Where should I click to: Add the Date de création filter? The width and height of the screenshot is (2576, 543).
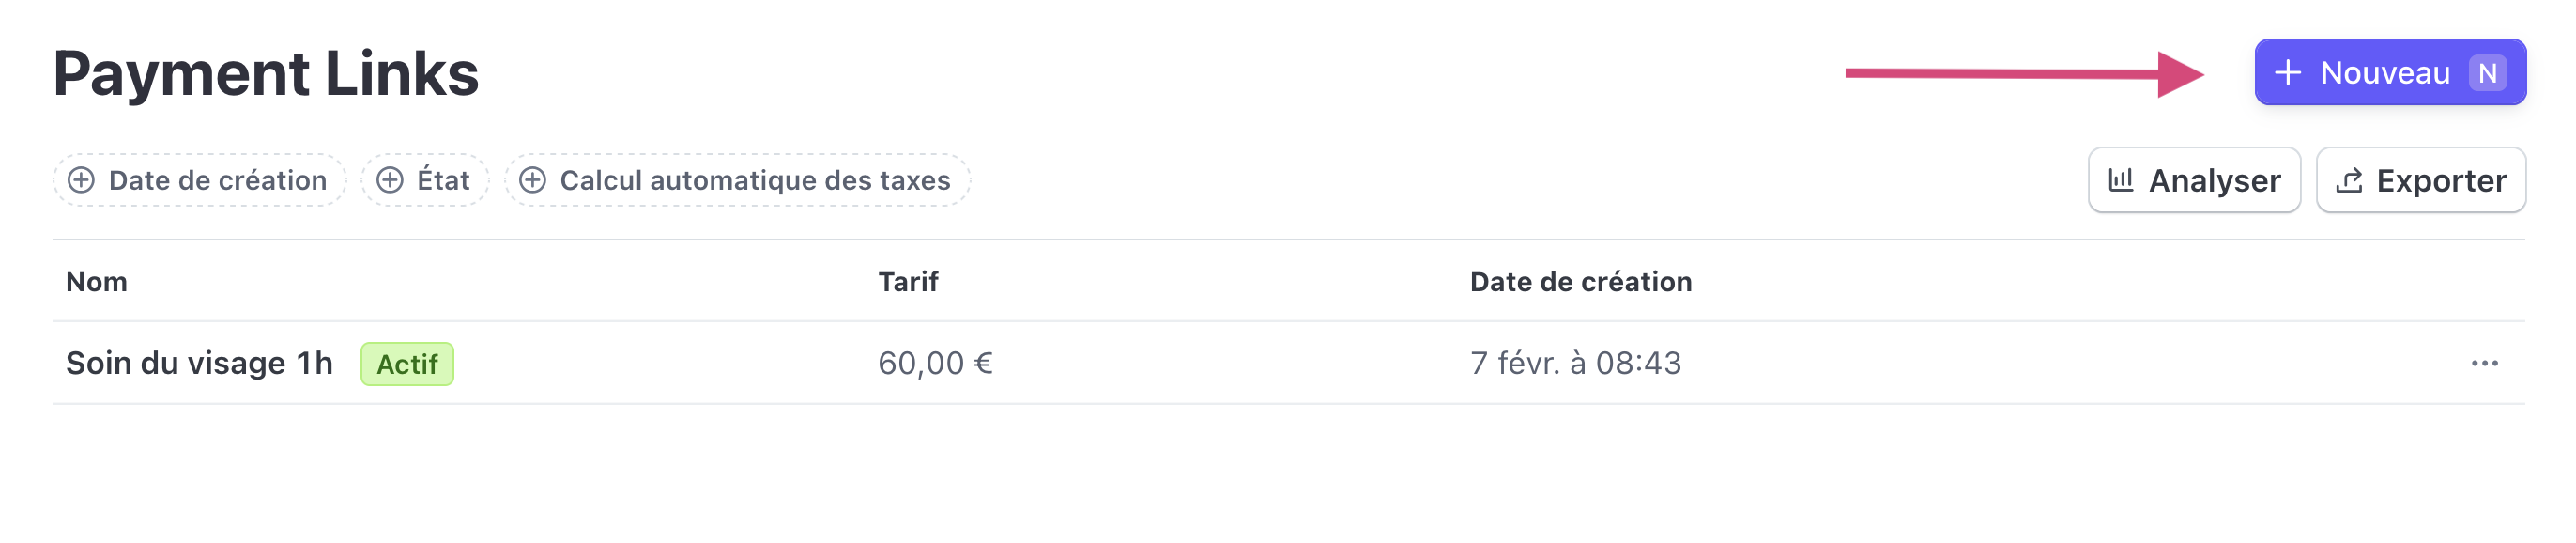[x=199, y=180]
